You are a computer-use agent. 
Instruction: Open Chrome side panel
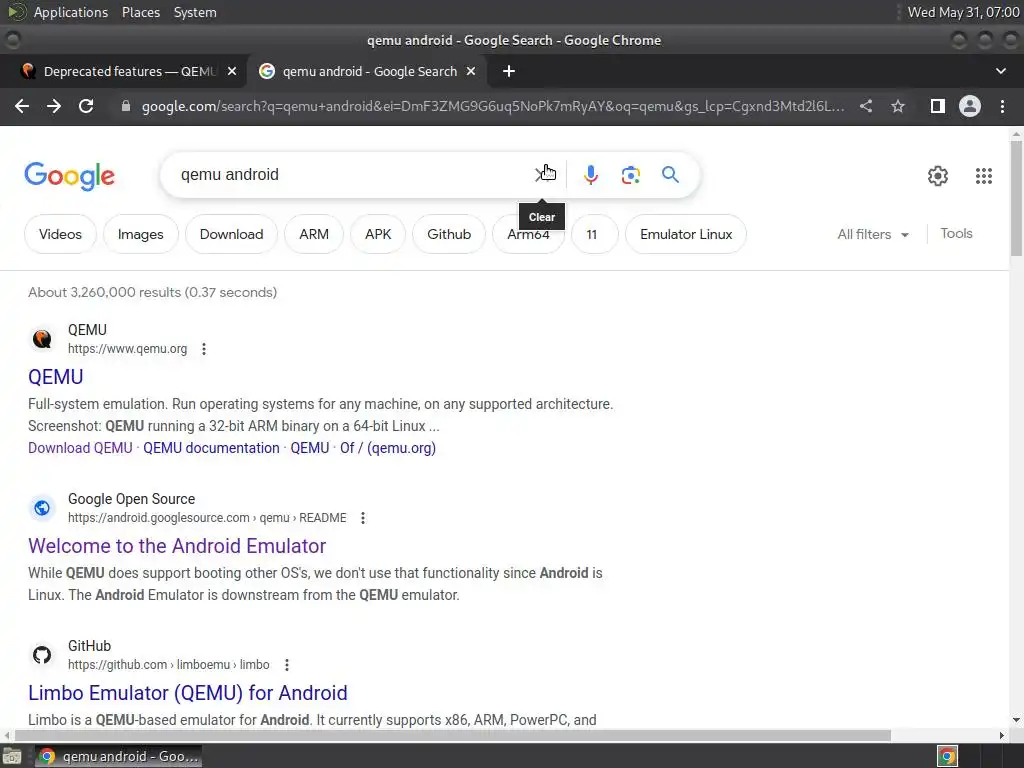tap(938, 106)
